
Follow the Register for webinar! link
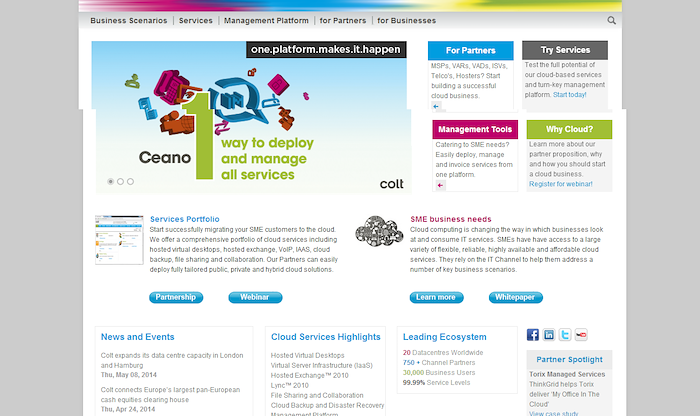561,184
